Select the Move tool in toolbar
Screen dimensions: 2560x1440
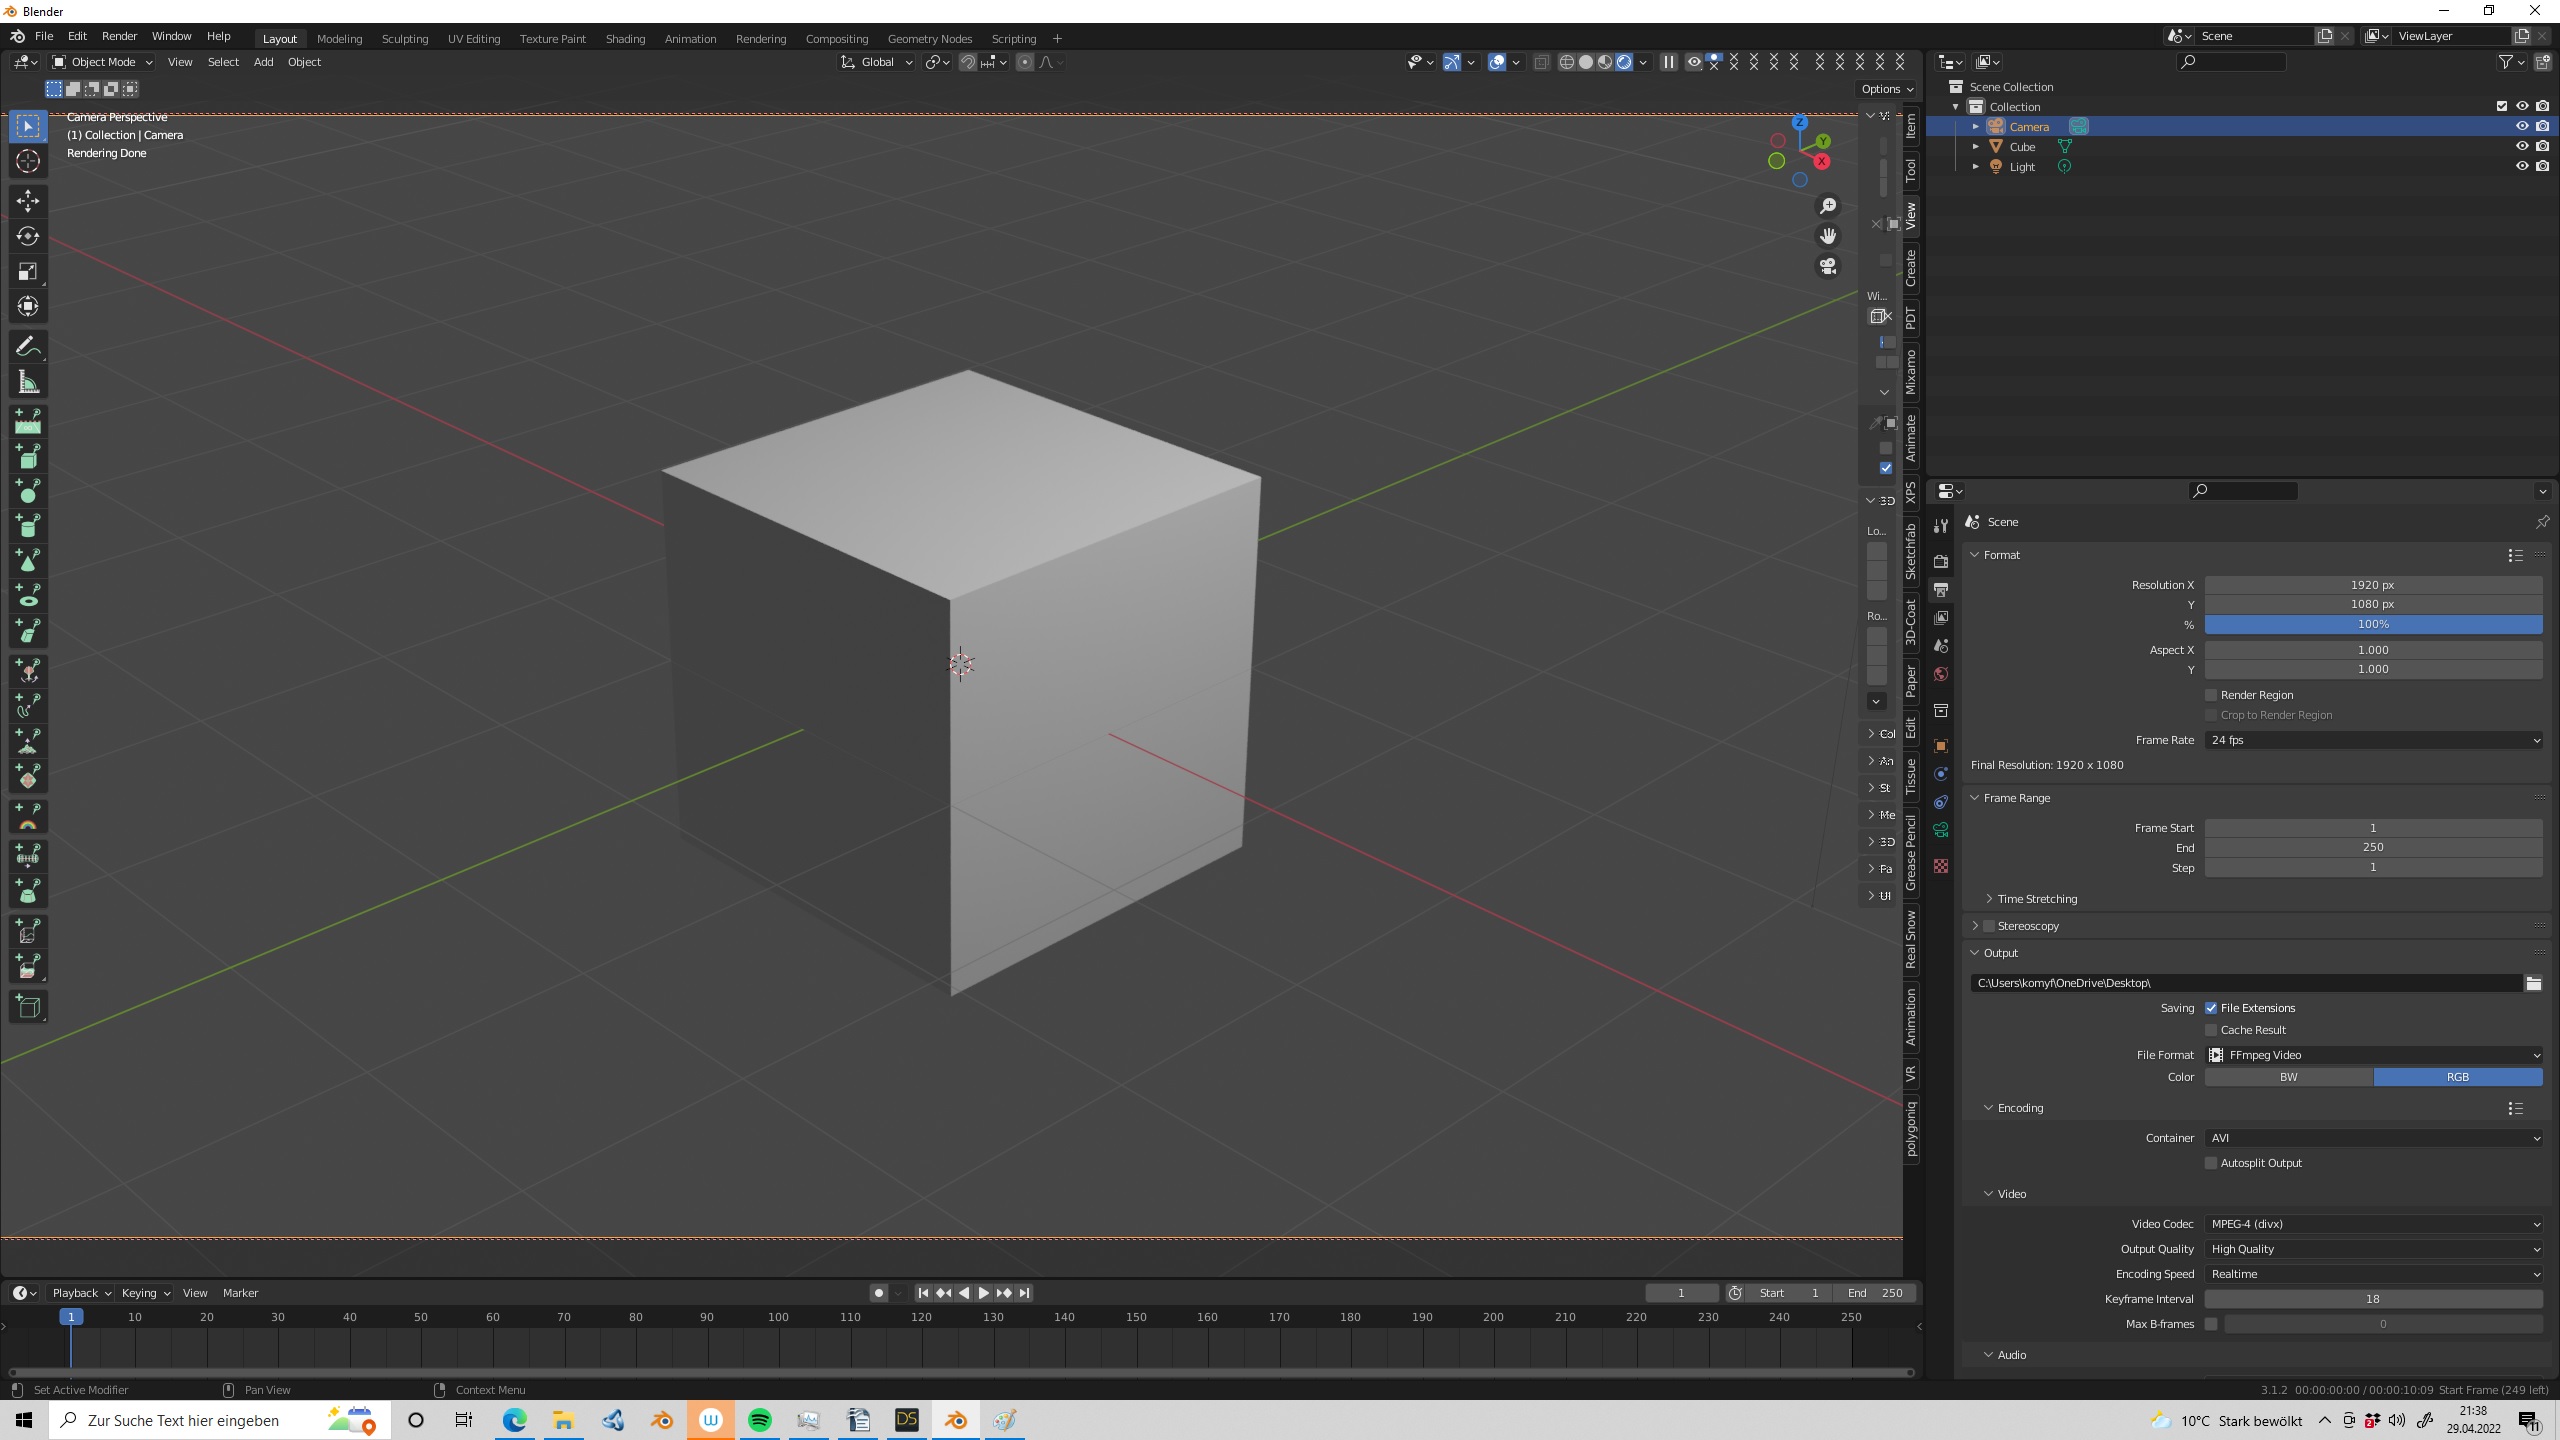click(x=28, y=201)
